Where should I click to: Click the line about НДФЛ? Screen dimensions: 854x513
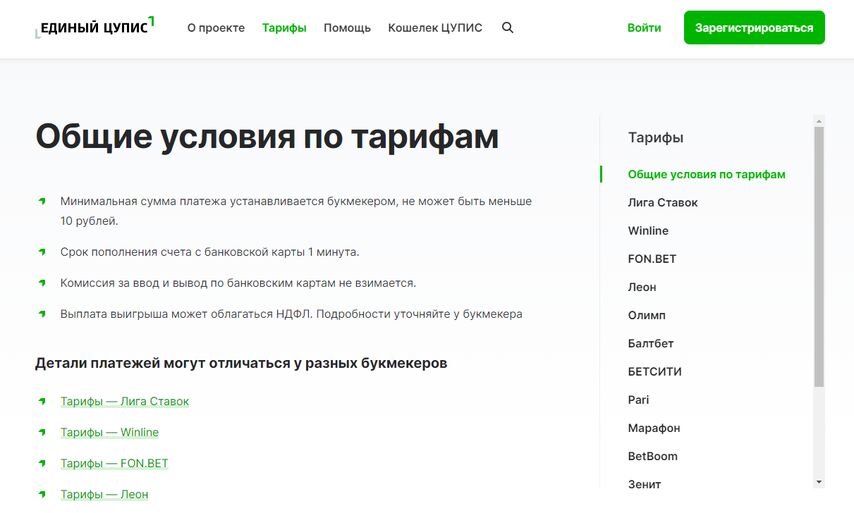tap(291, 314)
